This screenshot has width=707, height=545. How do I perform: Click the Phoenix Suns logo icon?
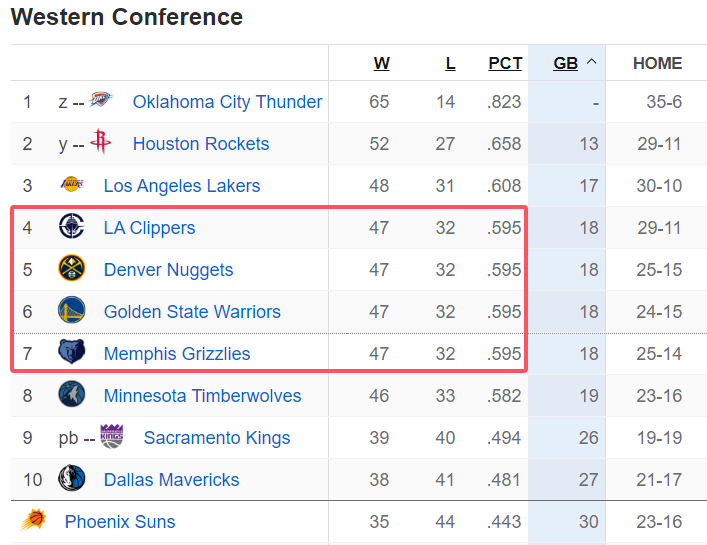(34, 521)
